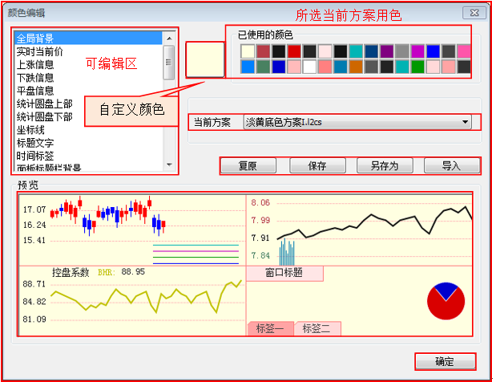Image resolution: width=493 pixels, height=383 pixels.
Task: Open the large custom color box
Action: (205, 60)
